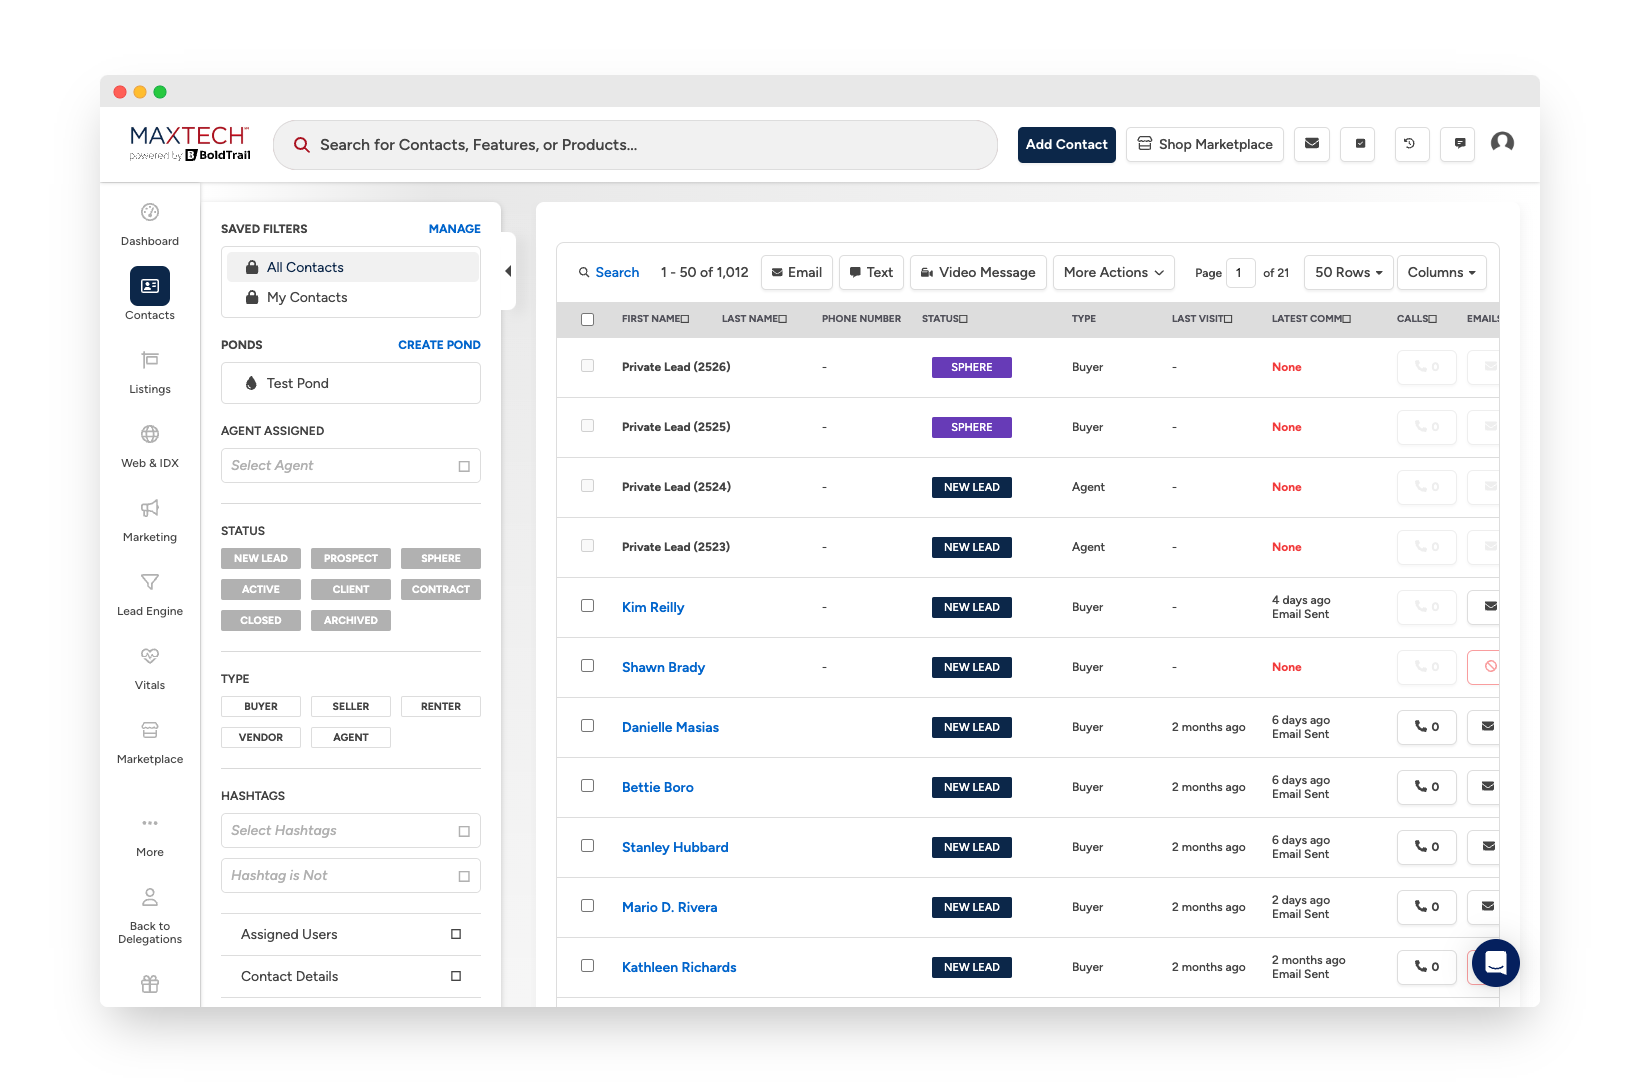
Task: Select the Danielle Masias row checkbox
Action: [x=588, y=726]
